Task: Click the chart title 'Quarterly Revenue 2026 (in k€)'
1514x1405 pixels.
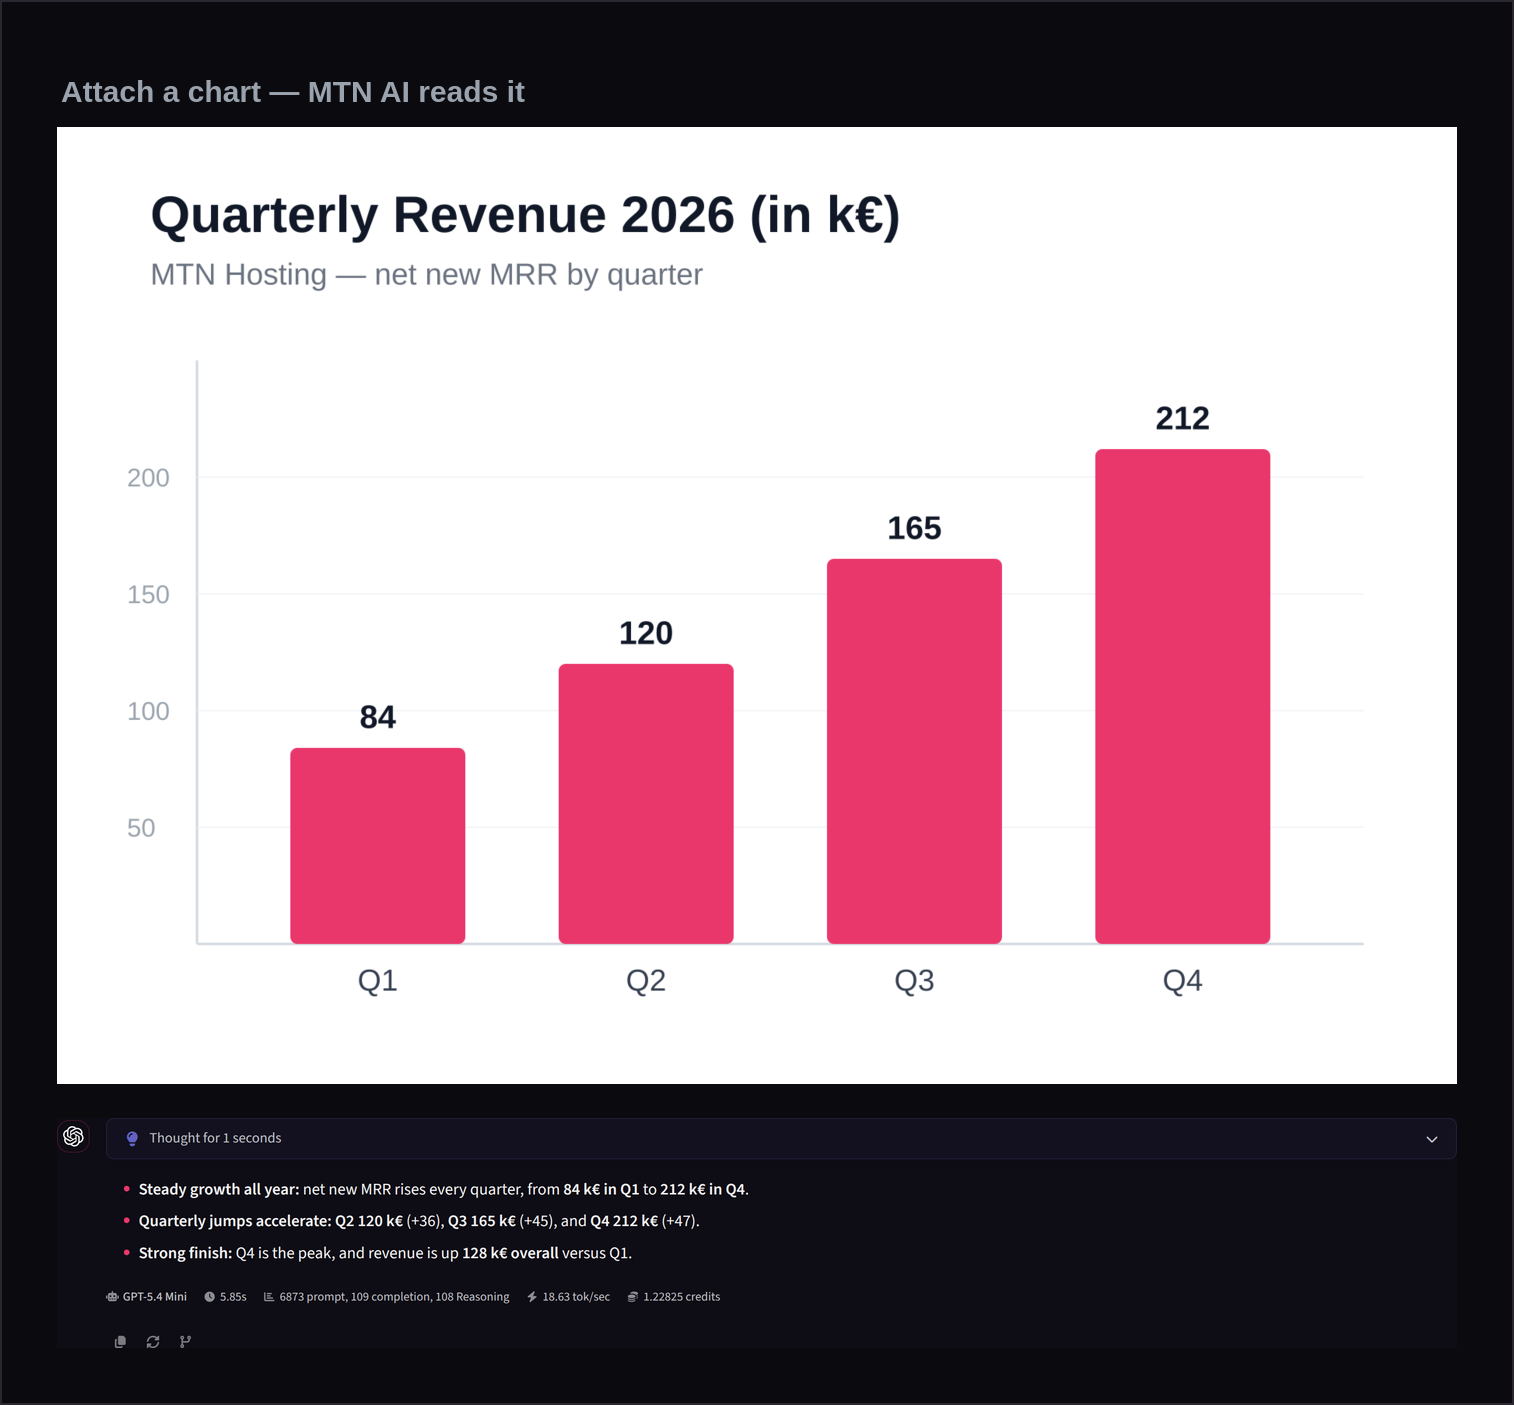Action: pos(525,215)
